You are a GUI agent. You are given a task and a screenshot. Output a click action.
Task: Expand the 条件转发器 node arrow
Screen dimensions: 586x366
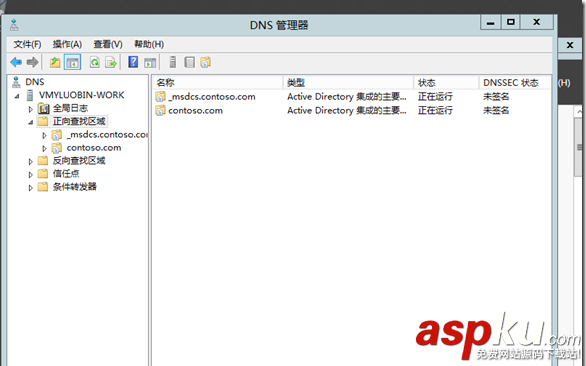coord(31,188)
